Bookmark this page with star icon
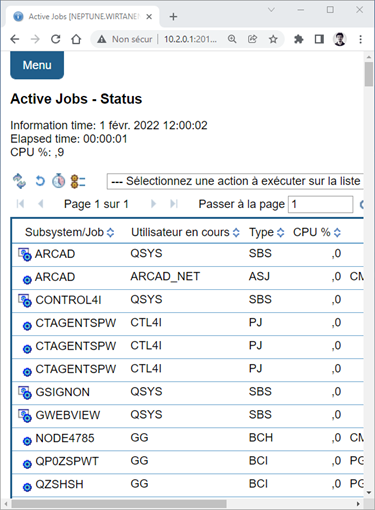The height and width of the screenshot is (510, 375). (x=273, y=39)
